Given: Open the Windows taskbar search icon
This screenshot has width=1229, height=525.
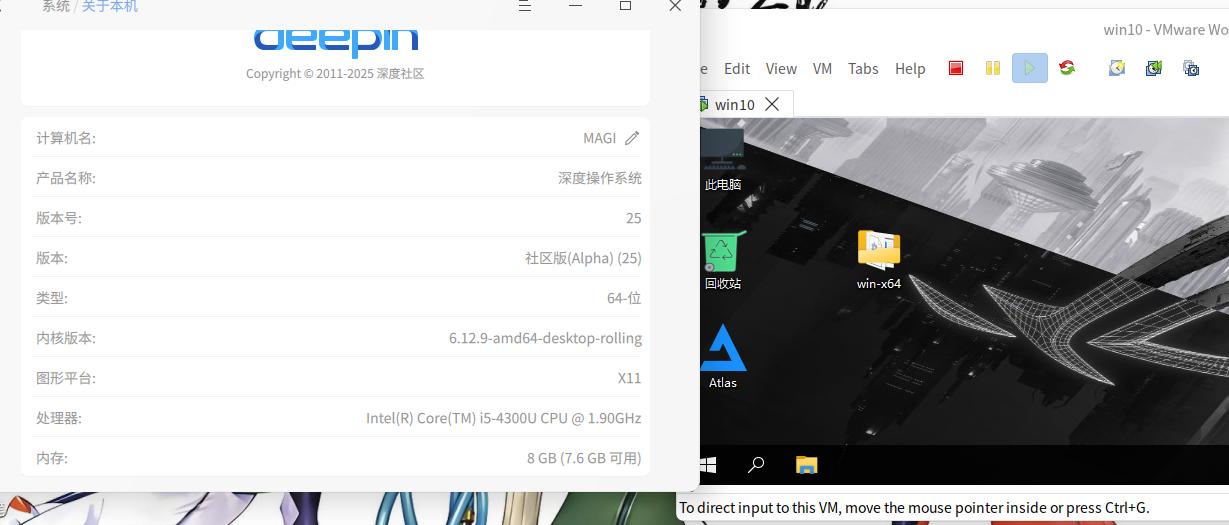Looking at the screenshot, I should click(x=756, y=465).
